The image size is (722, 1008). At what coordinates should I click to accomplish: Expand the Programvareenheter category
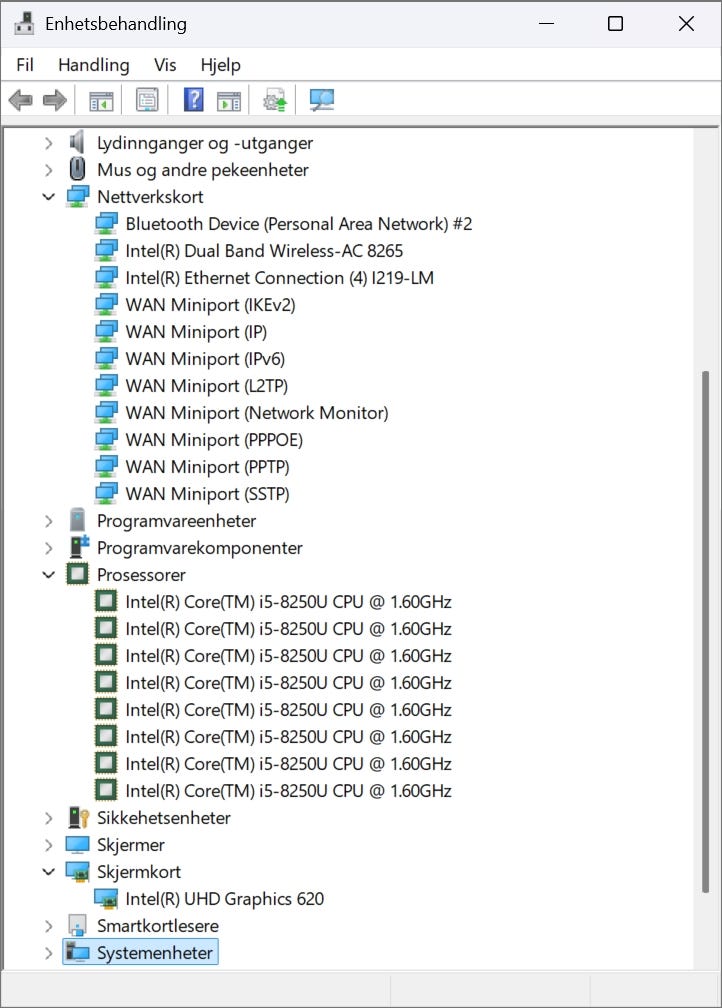coord(49,521)
